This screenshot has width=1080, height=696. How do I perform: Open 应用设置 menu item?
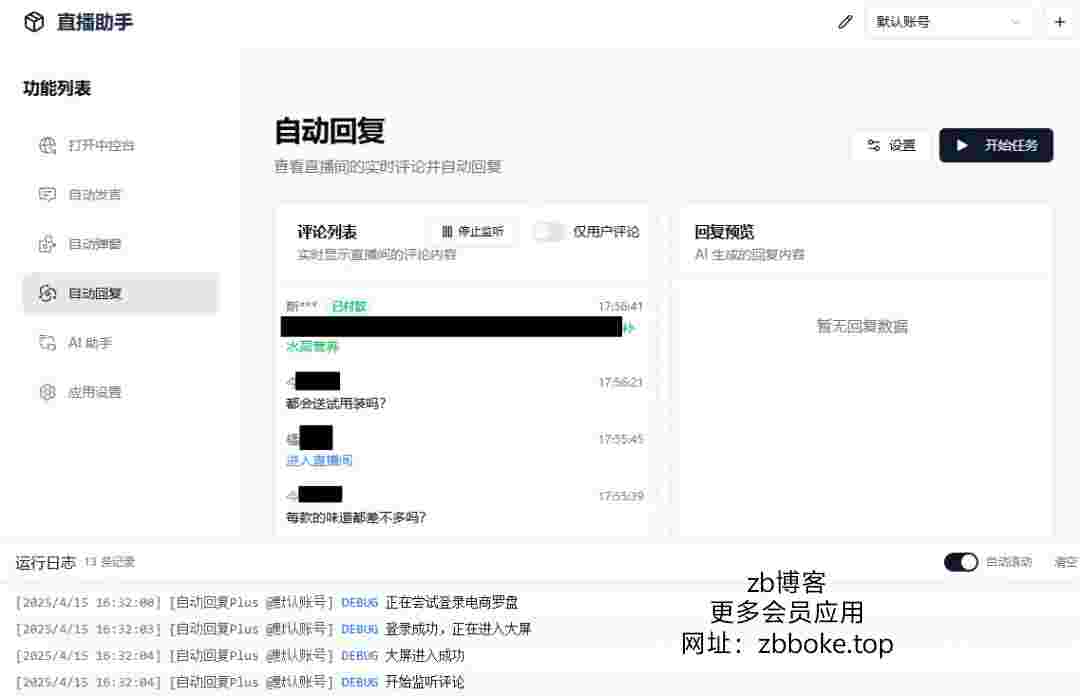(x=121, y=392)
